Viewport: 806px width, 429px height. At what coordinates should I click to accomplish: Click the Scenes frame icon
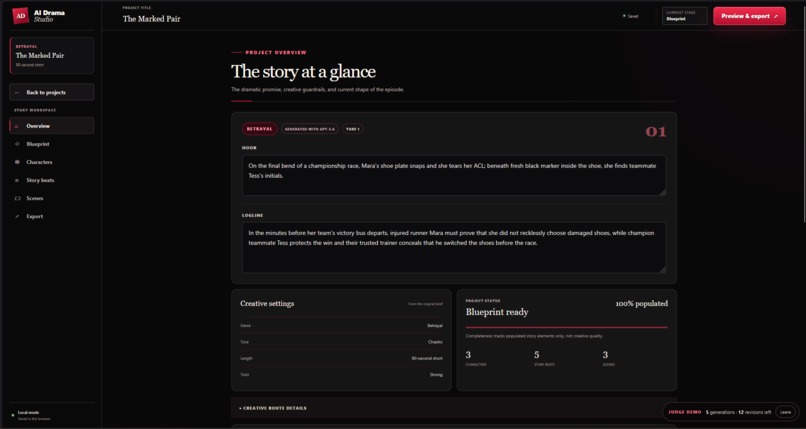(17, 198)
